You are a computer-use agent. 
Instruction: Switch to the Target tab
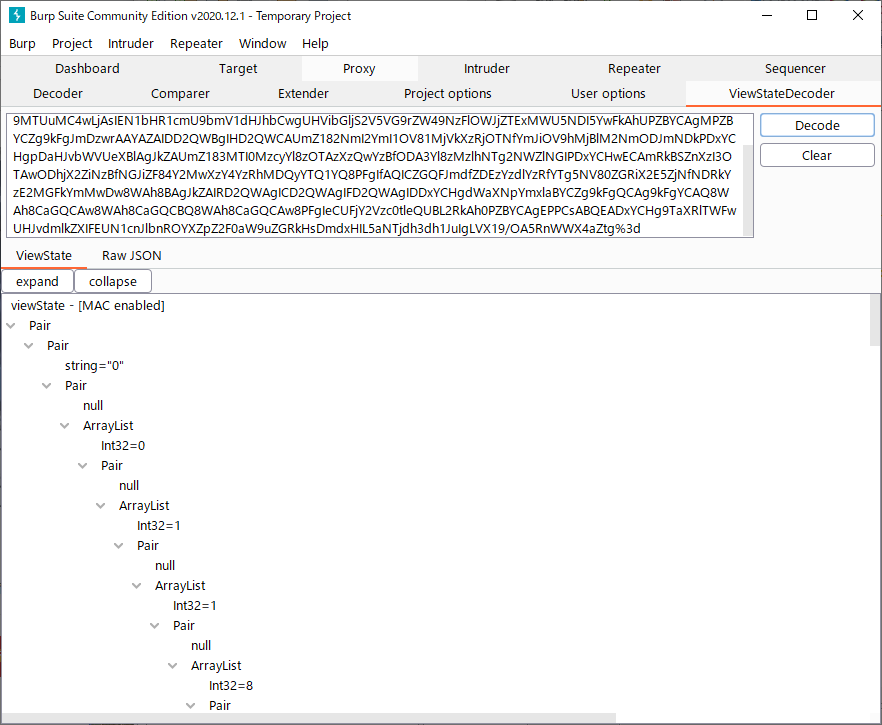[x=238, y=69]
